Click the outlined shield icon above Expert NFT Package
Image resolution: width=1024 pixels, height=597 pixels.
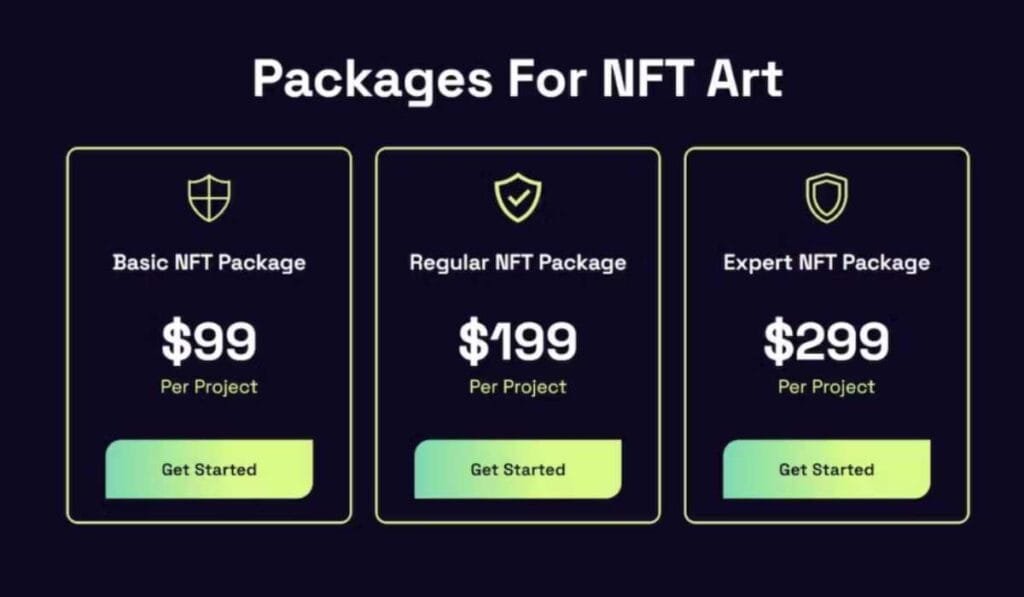coord(827,197)
